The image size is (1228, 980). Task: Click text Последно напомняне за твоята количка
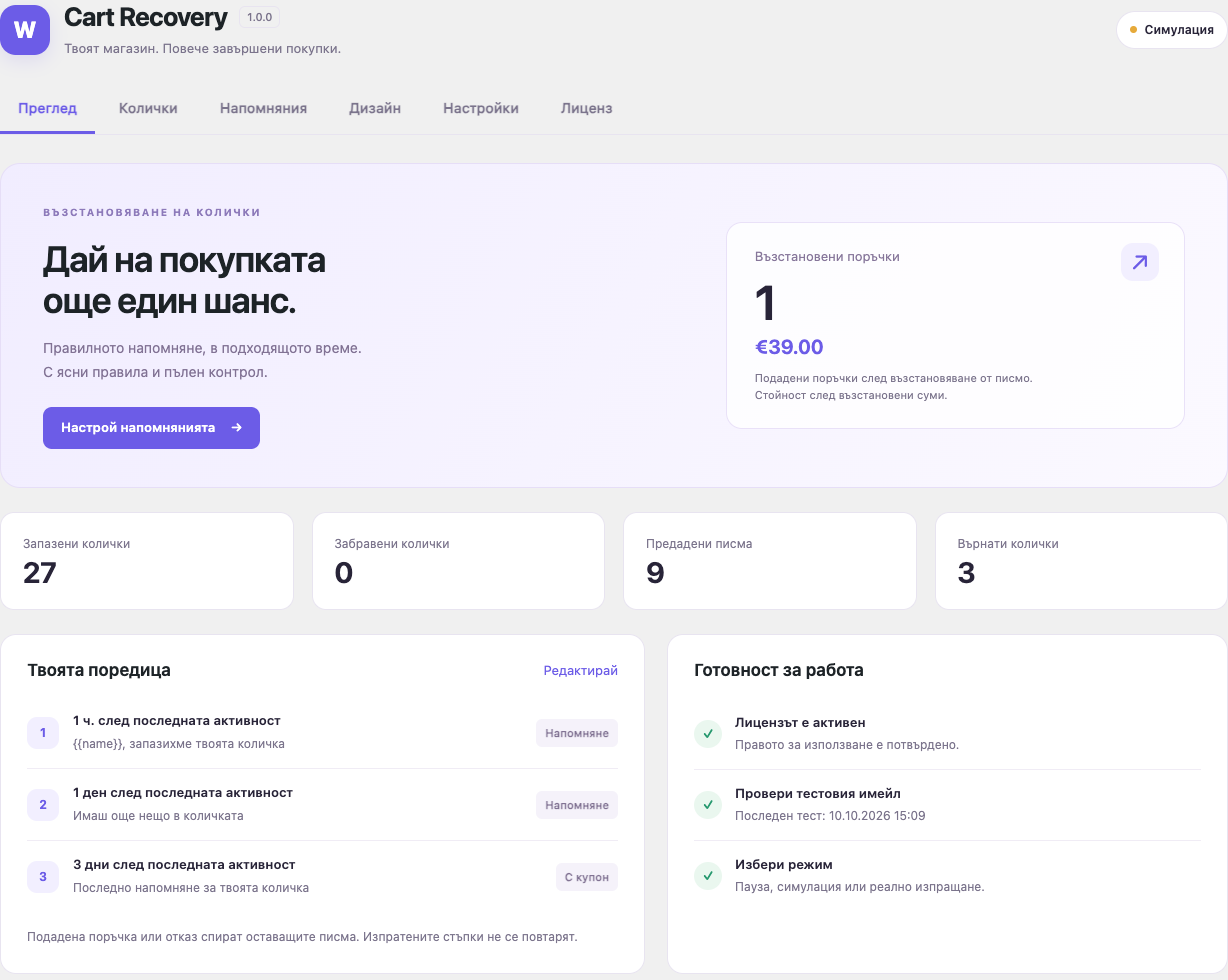(x=191, y=888)
